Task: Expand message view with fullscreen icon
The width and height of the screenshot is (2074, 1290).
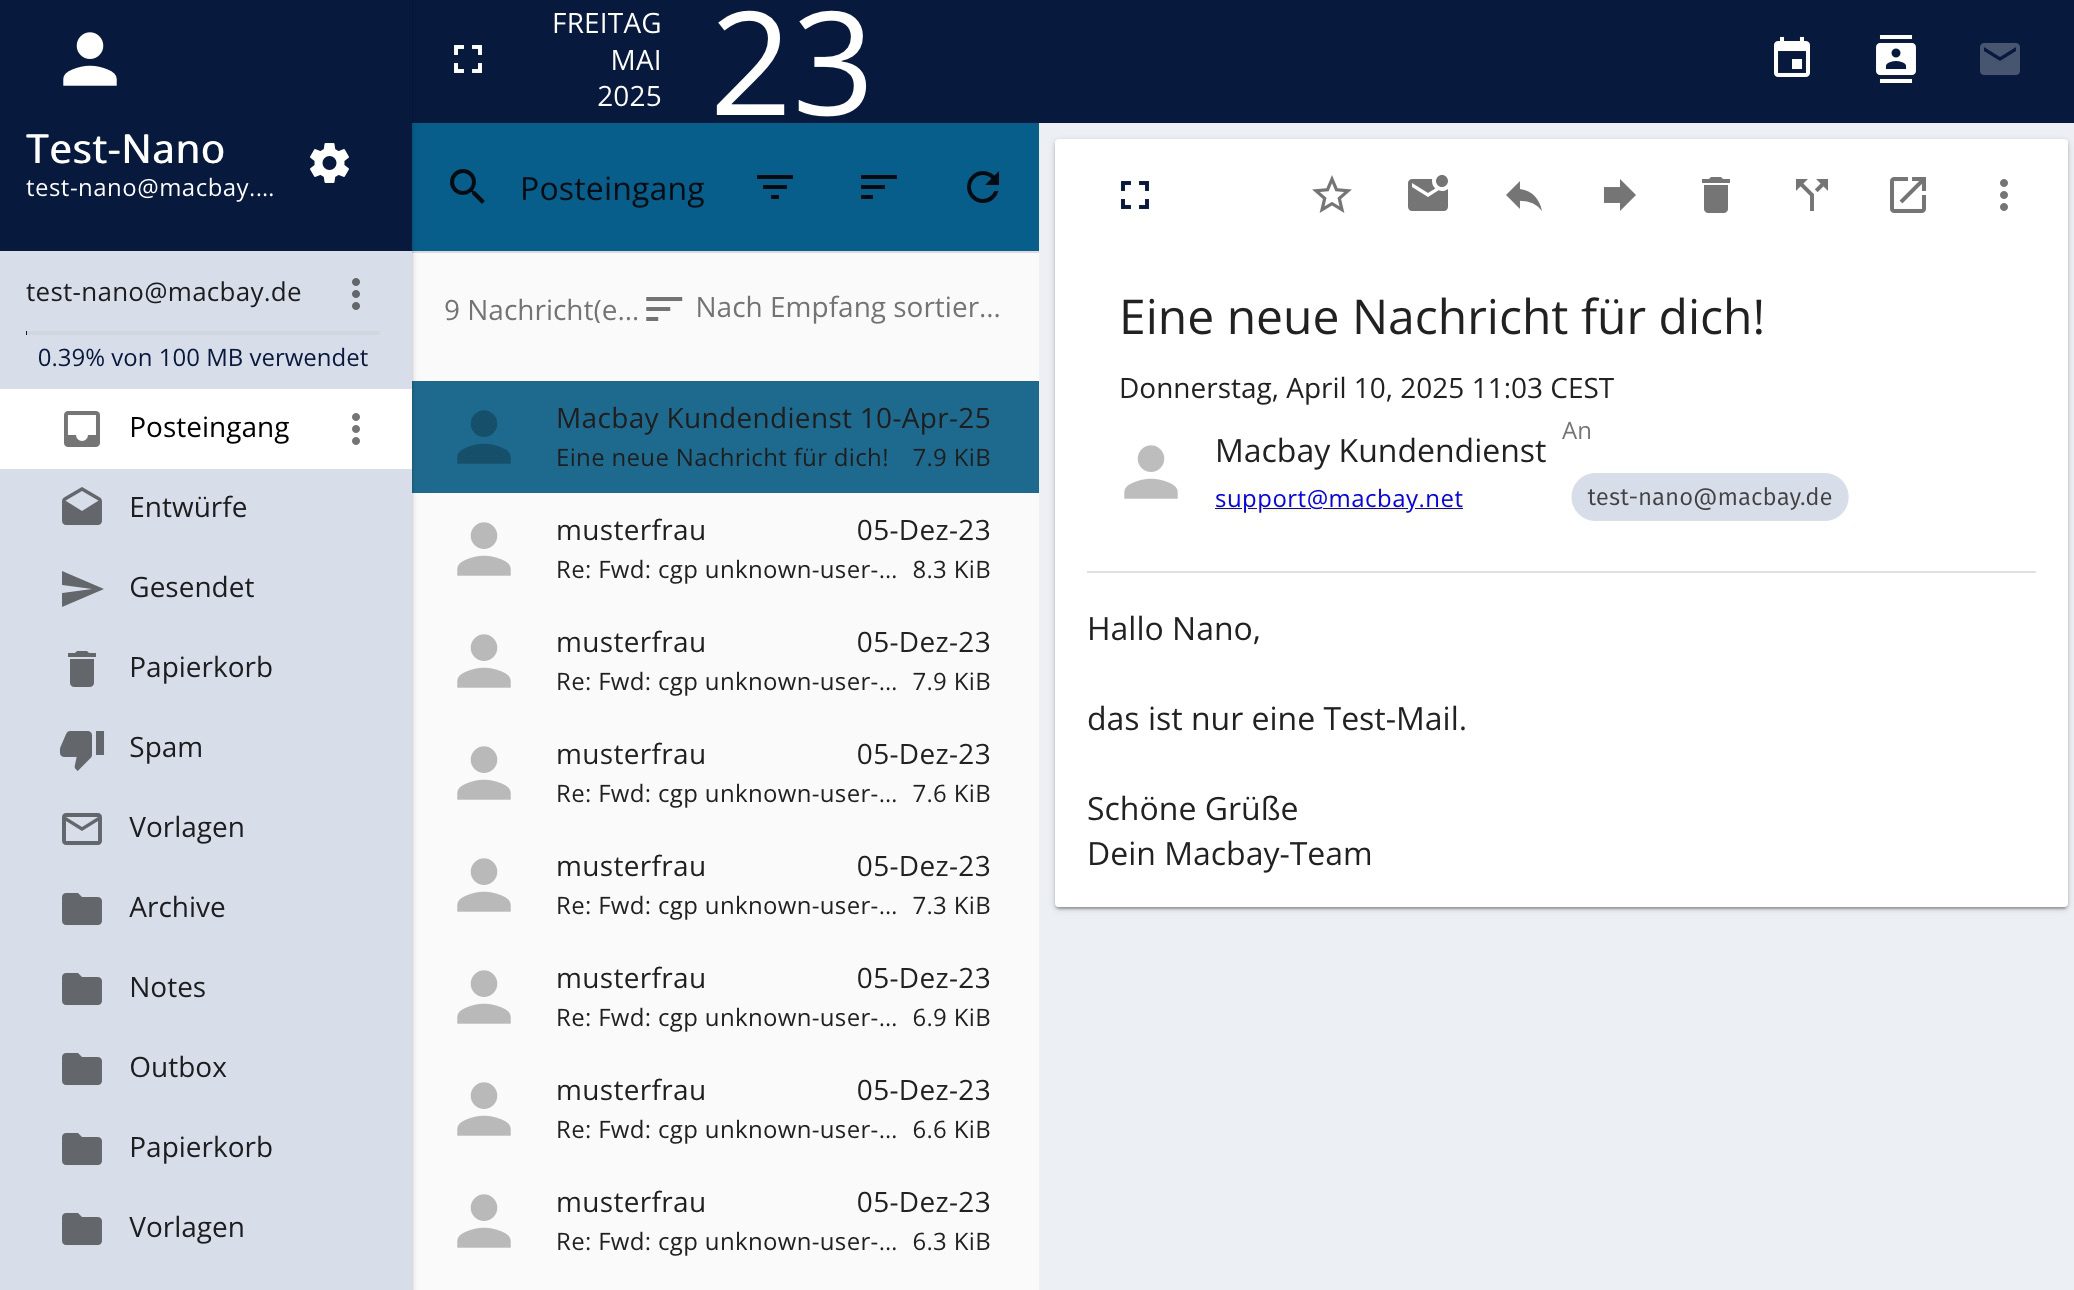Action: [1135, 195]
